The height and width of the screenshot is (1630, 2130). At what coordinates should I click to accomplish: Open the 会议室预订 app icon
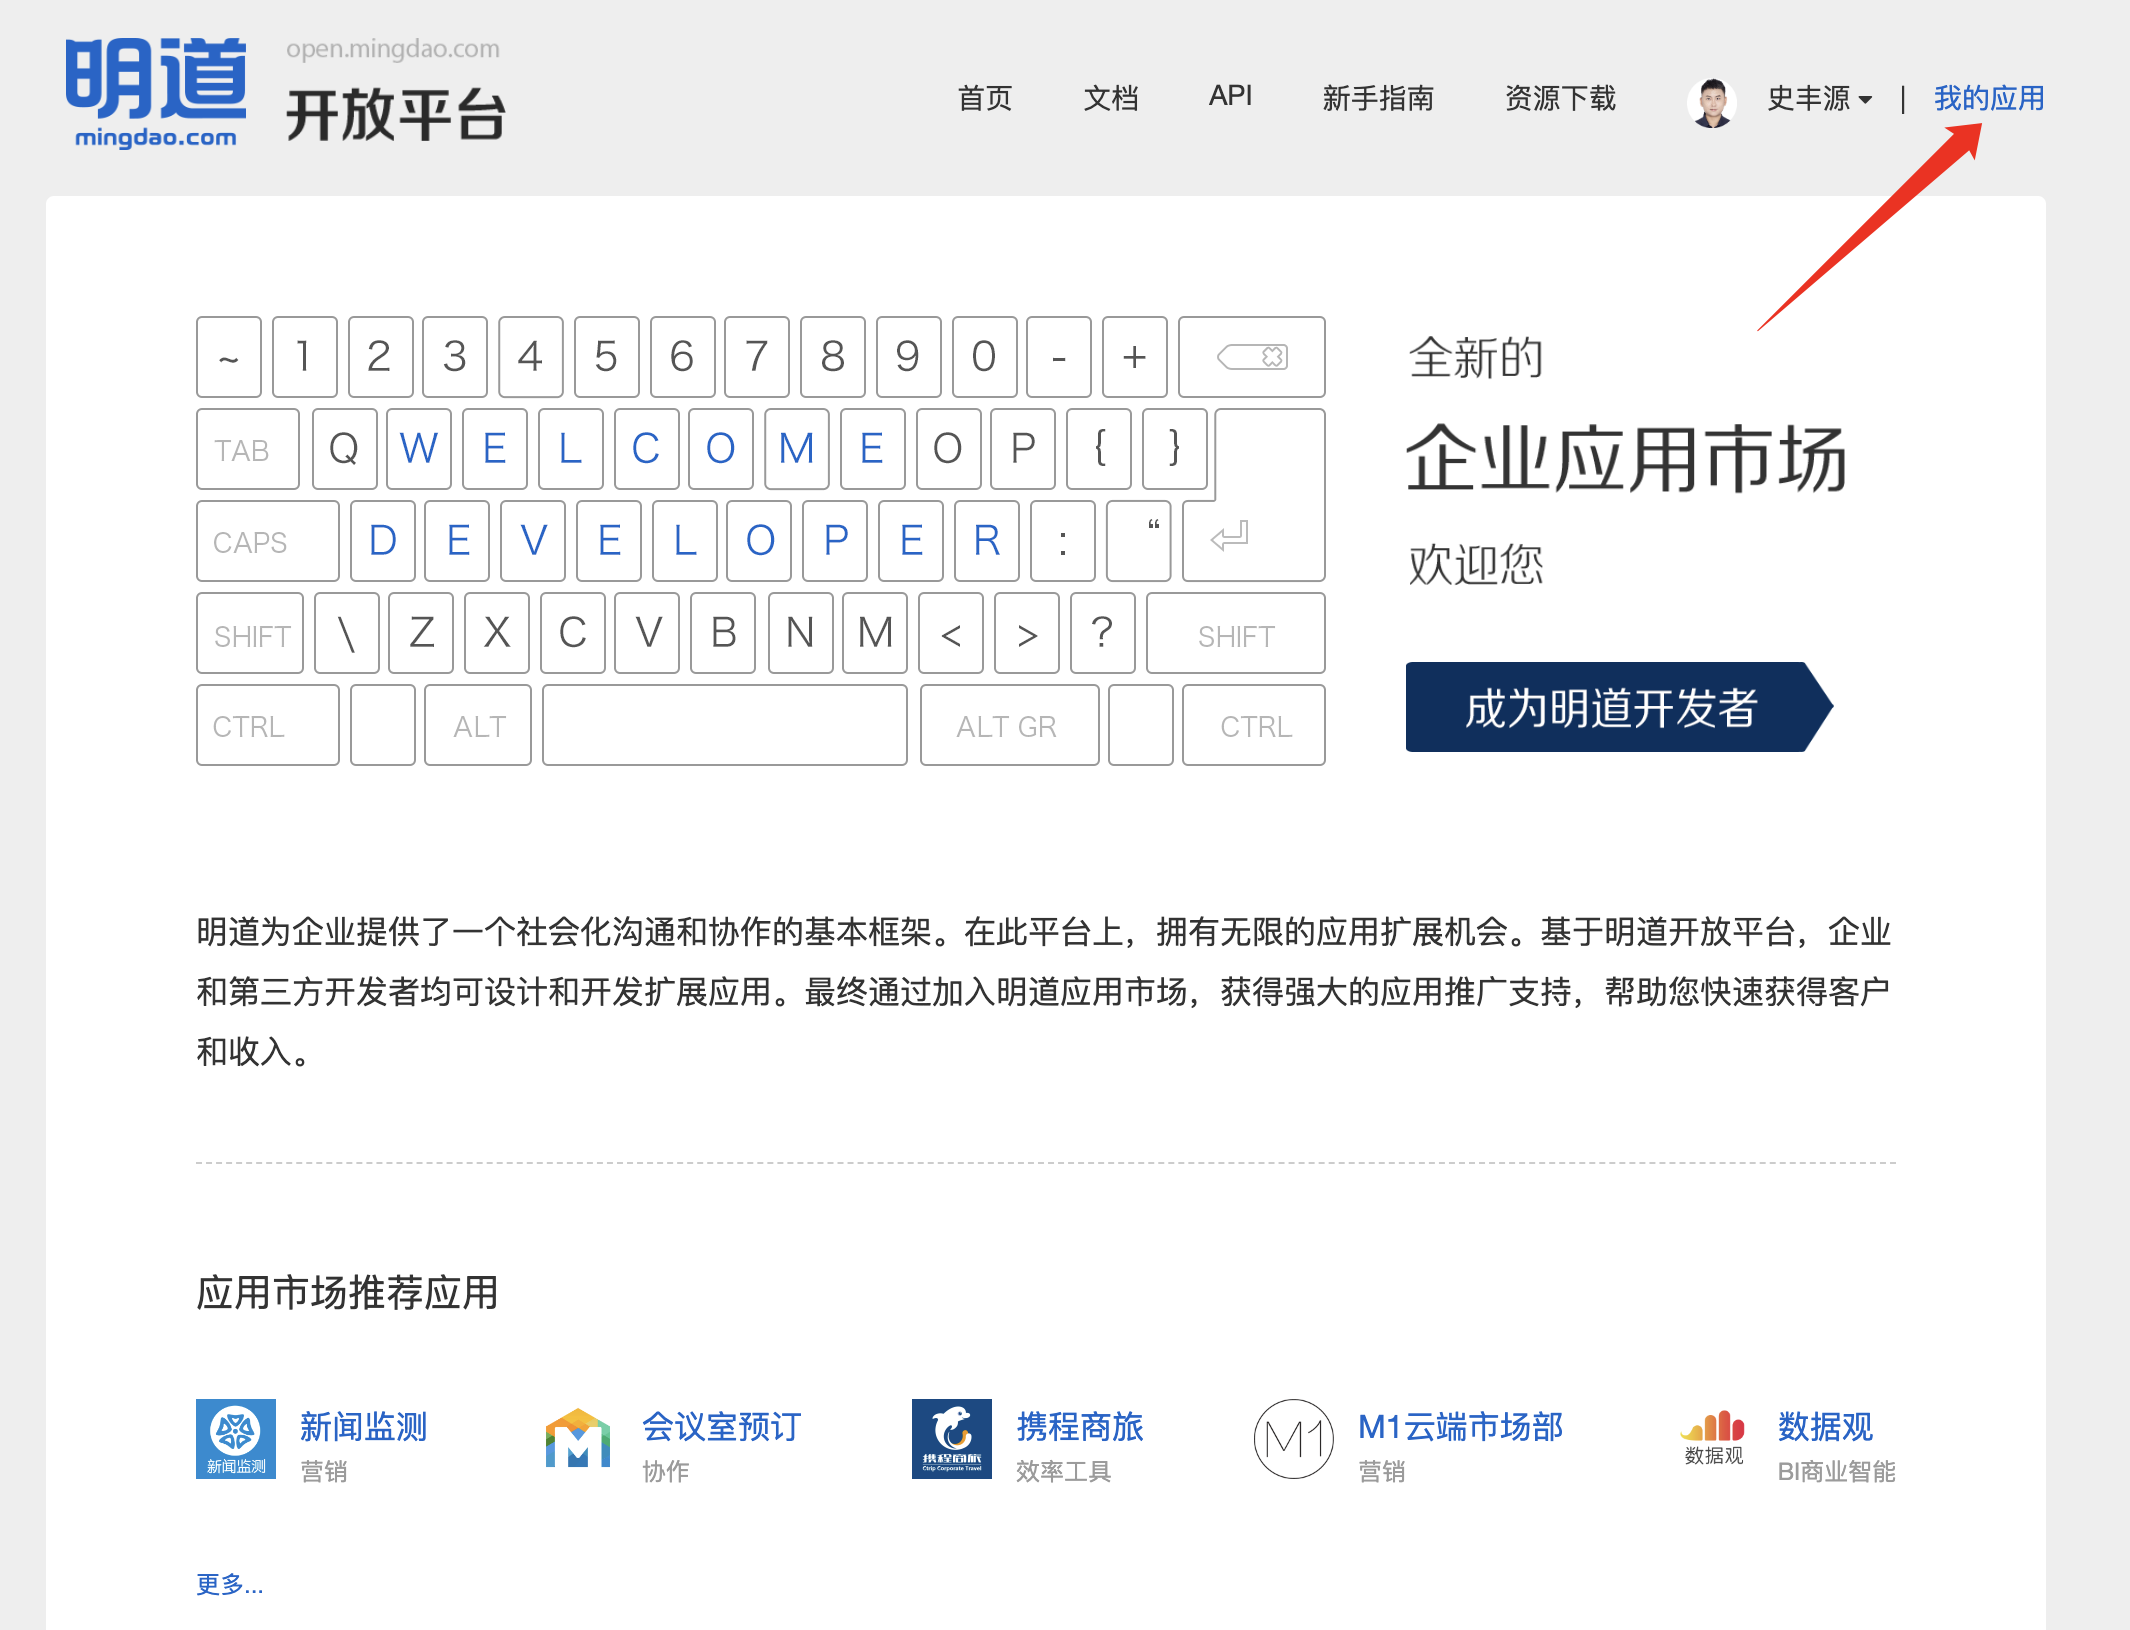click(x=577, y=1438)
